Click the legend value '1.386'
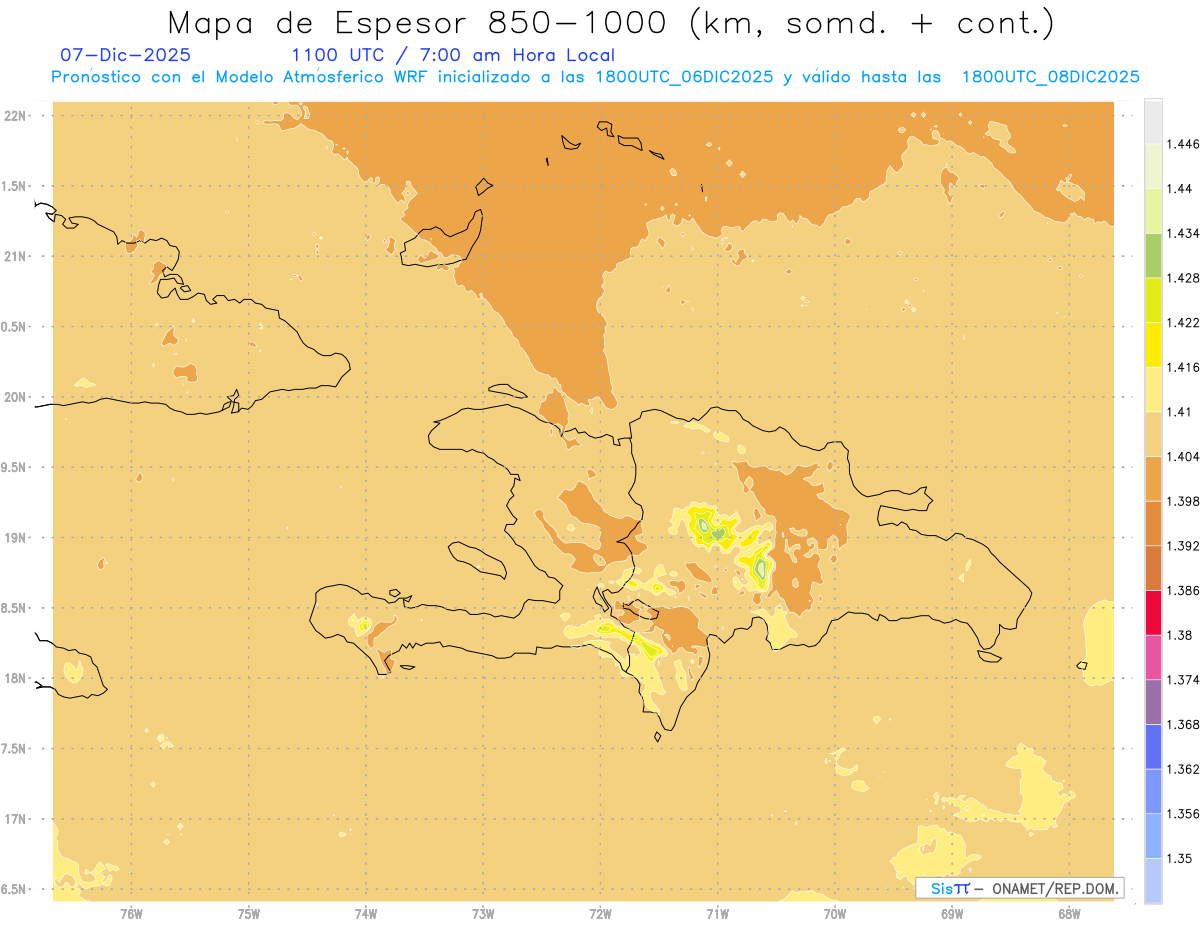This screenshot has width=1200, height=927. (1183, 590)
